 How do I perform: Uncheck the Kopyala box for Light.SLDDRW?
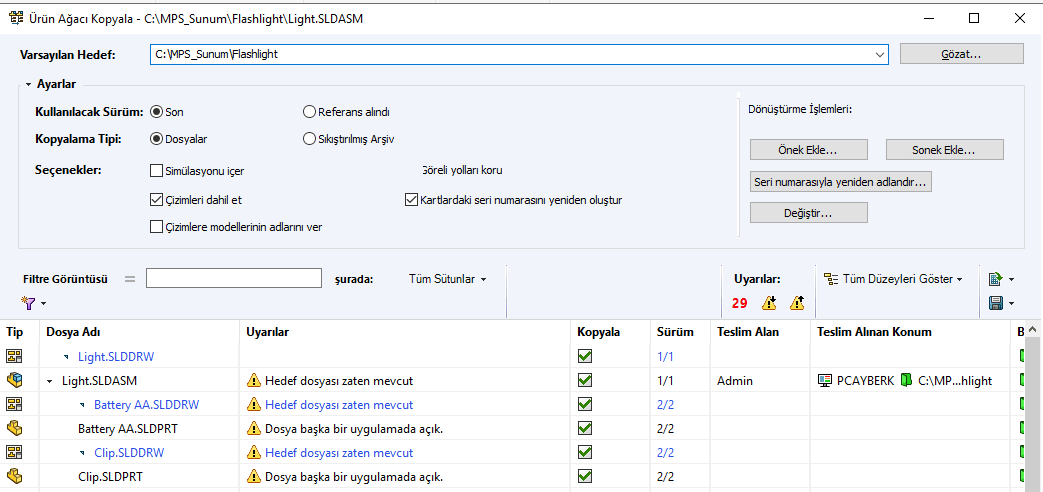(585, 356)
